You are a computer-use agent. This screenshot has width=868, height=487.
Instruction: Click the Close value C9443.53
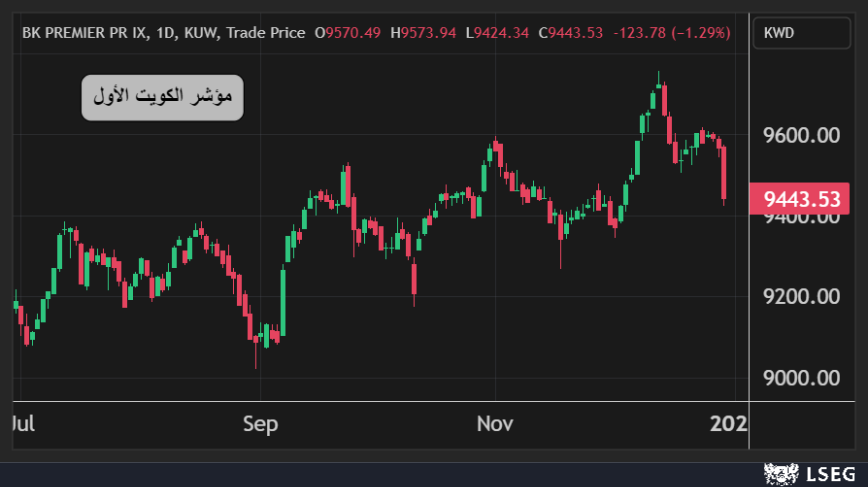571,33
